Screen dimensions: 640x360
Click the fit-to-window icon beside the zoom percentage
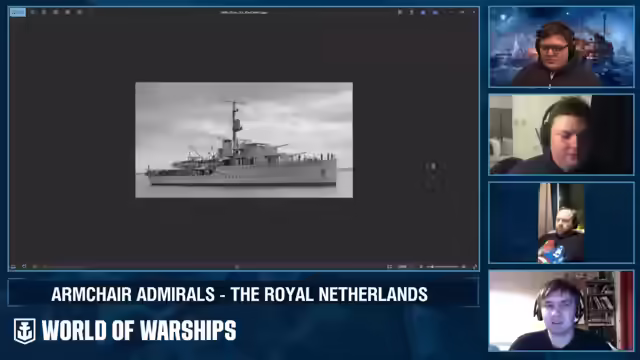coord(389,267)
